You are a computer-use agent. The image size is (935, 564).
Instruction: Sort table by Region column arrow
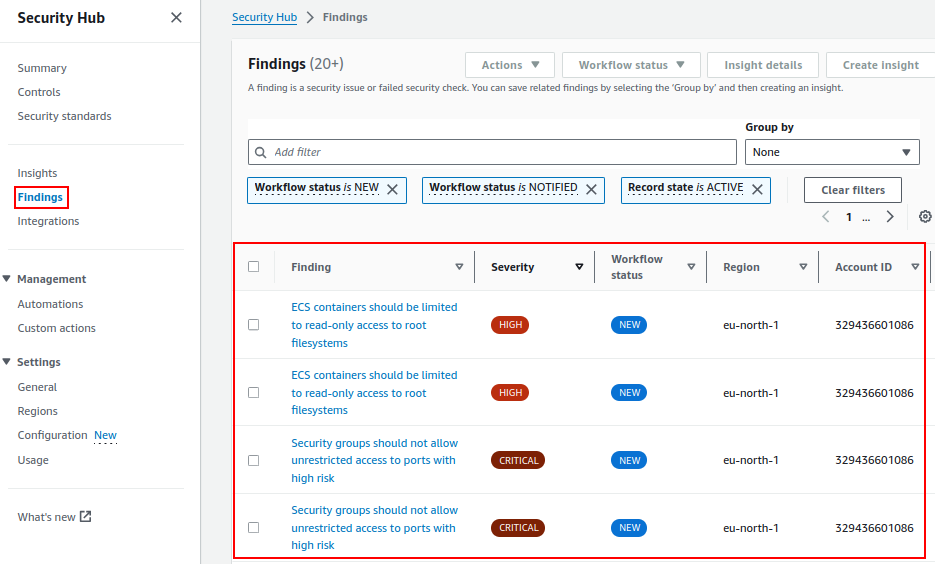[803, 266]
